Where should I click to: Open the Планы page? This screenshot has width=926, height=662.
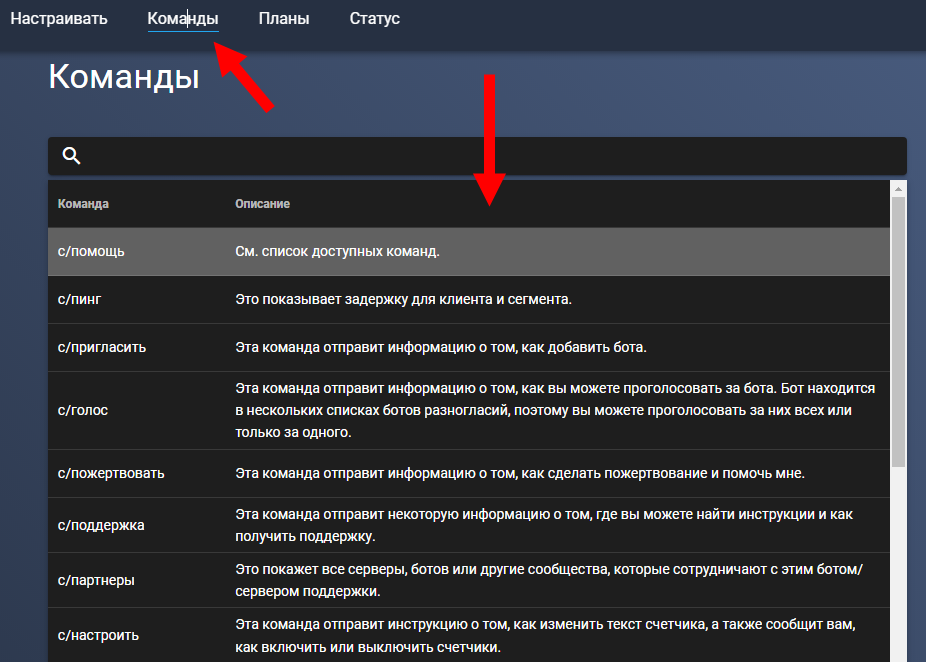coord(284,19)
